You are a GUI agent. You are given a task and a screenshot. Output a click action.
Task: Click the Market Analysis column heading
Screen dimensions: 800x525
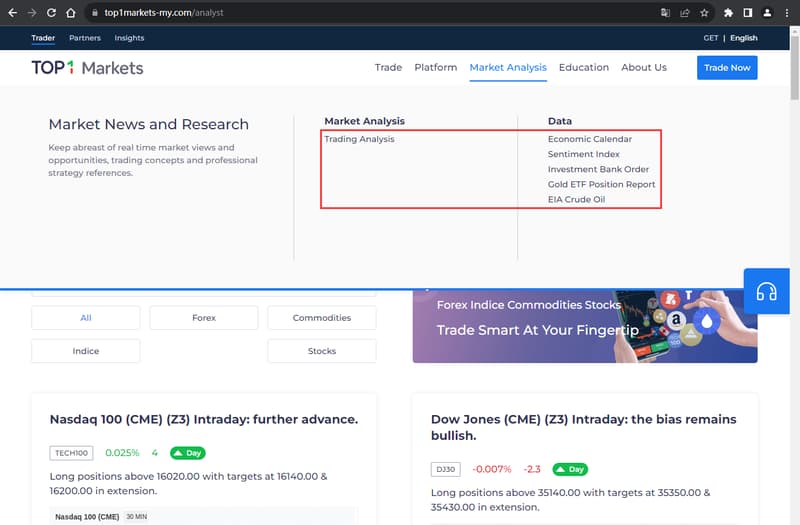[x=364, y=121]
